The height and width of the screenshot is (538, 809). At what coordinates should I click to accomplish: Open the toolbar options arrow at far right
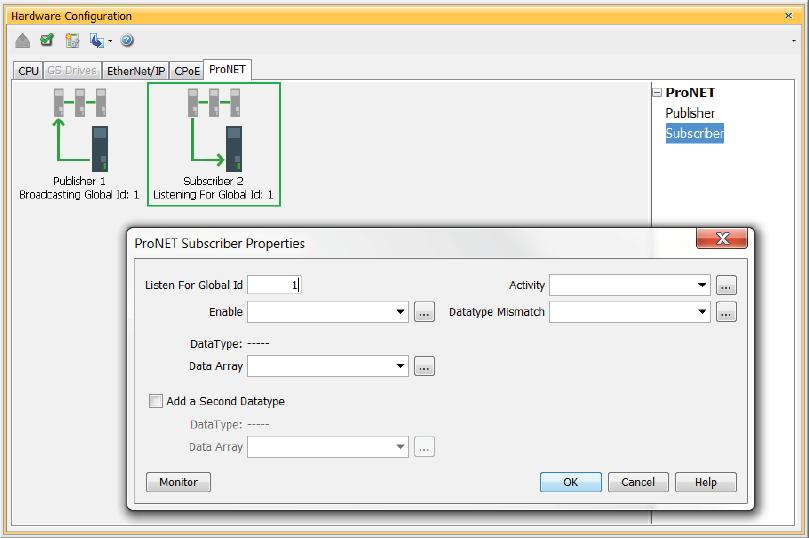pos(794,41)
